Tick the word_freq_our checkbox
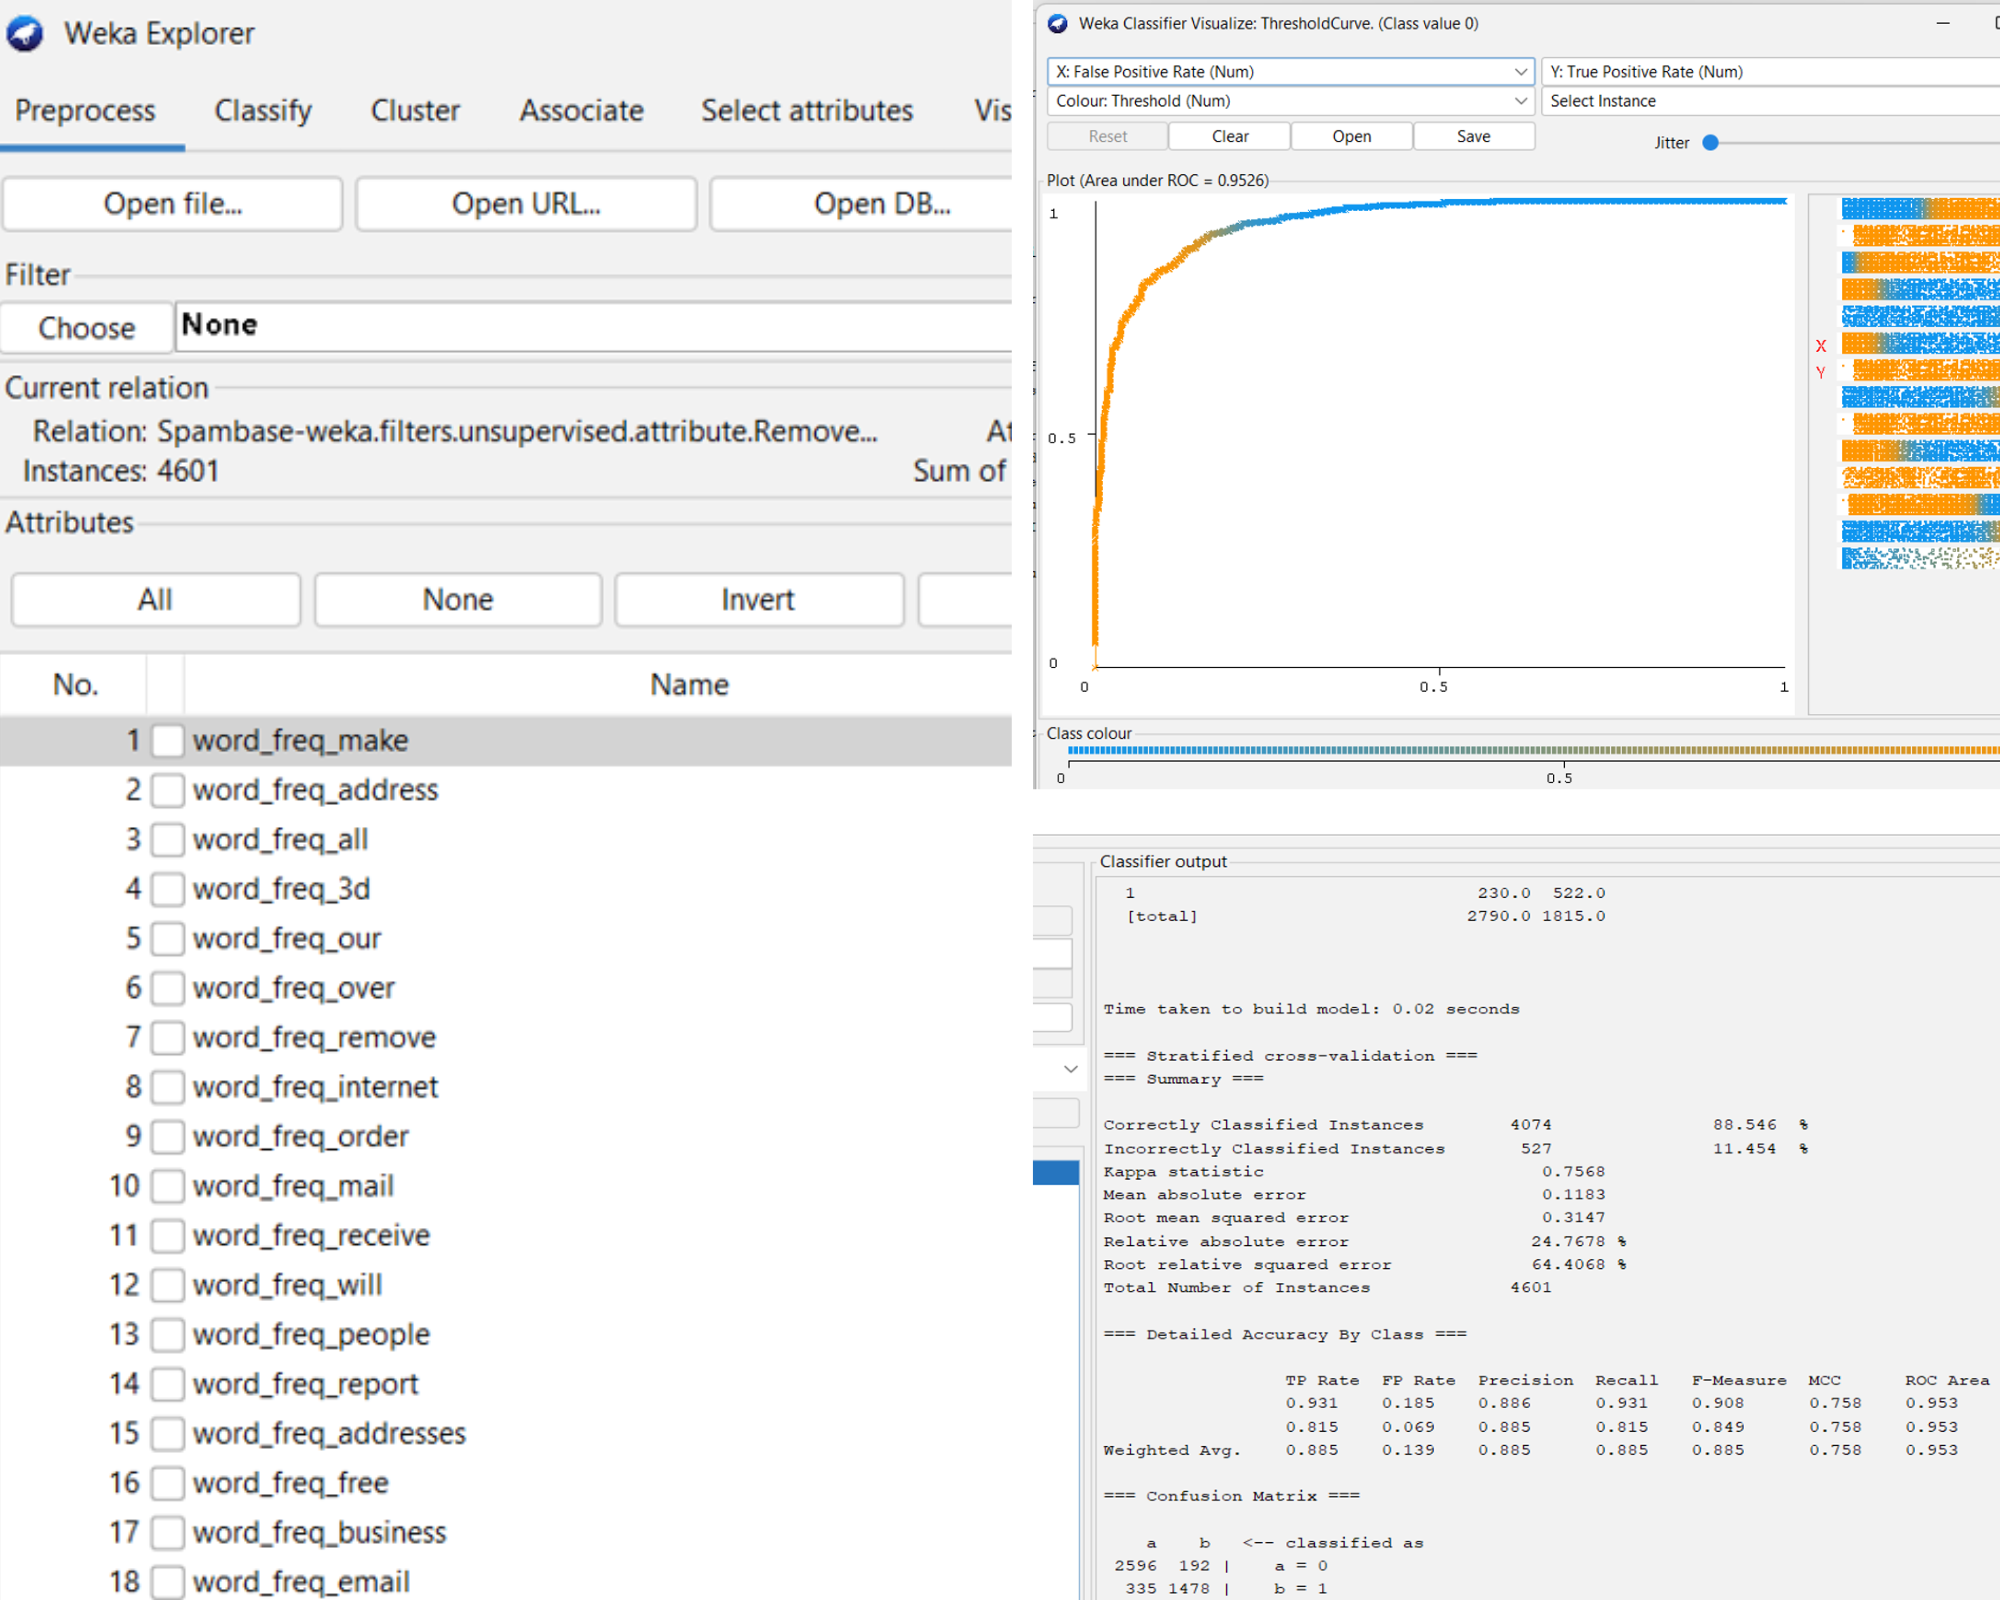 pos(168,939)
